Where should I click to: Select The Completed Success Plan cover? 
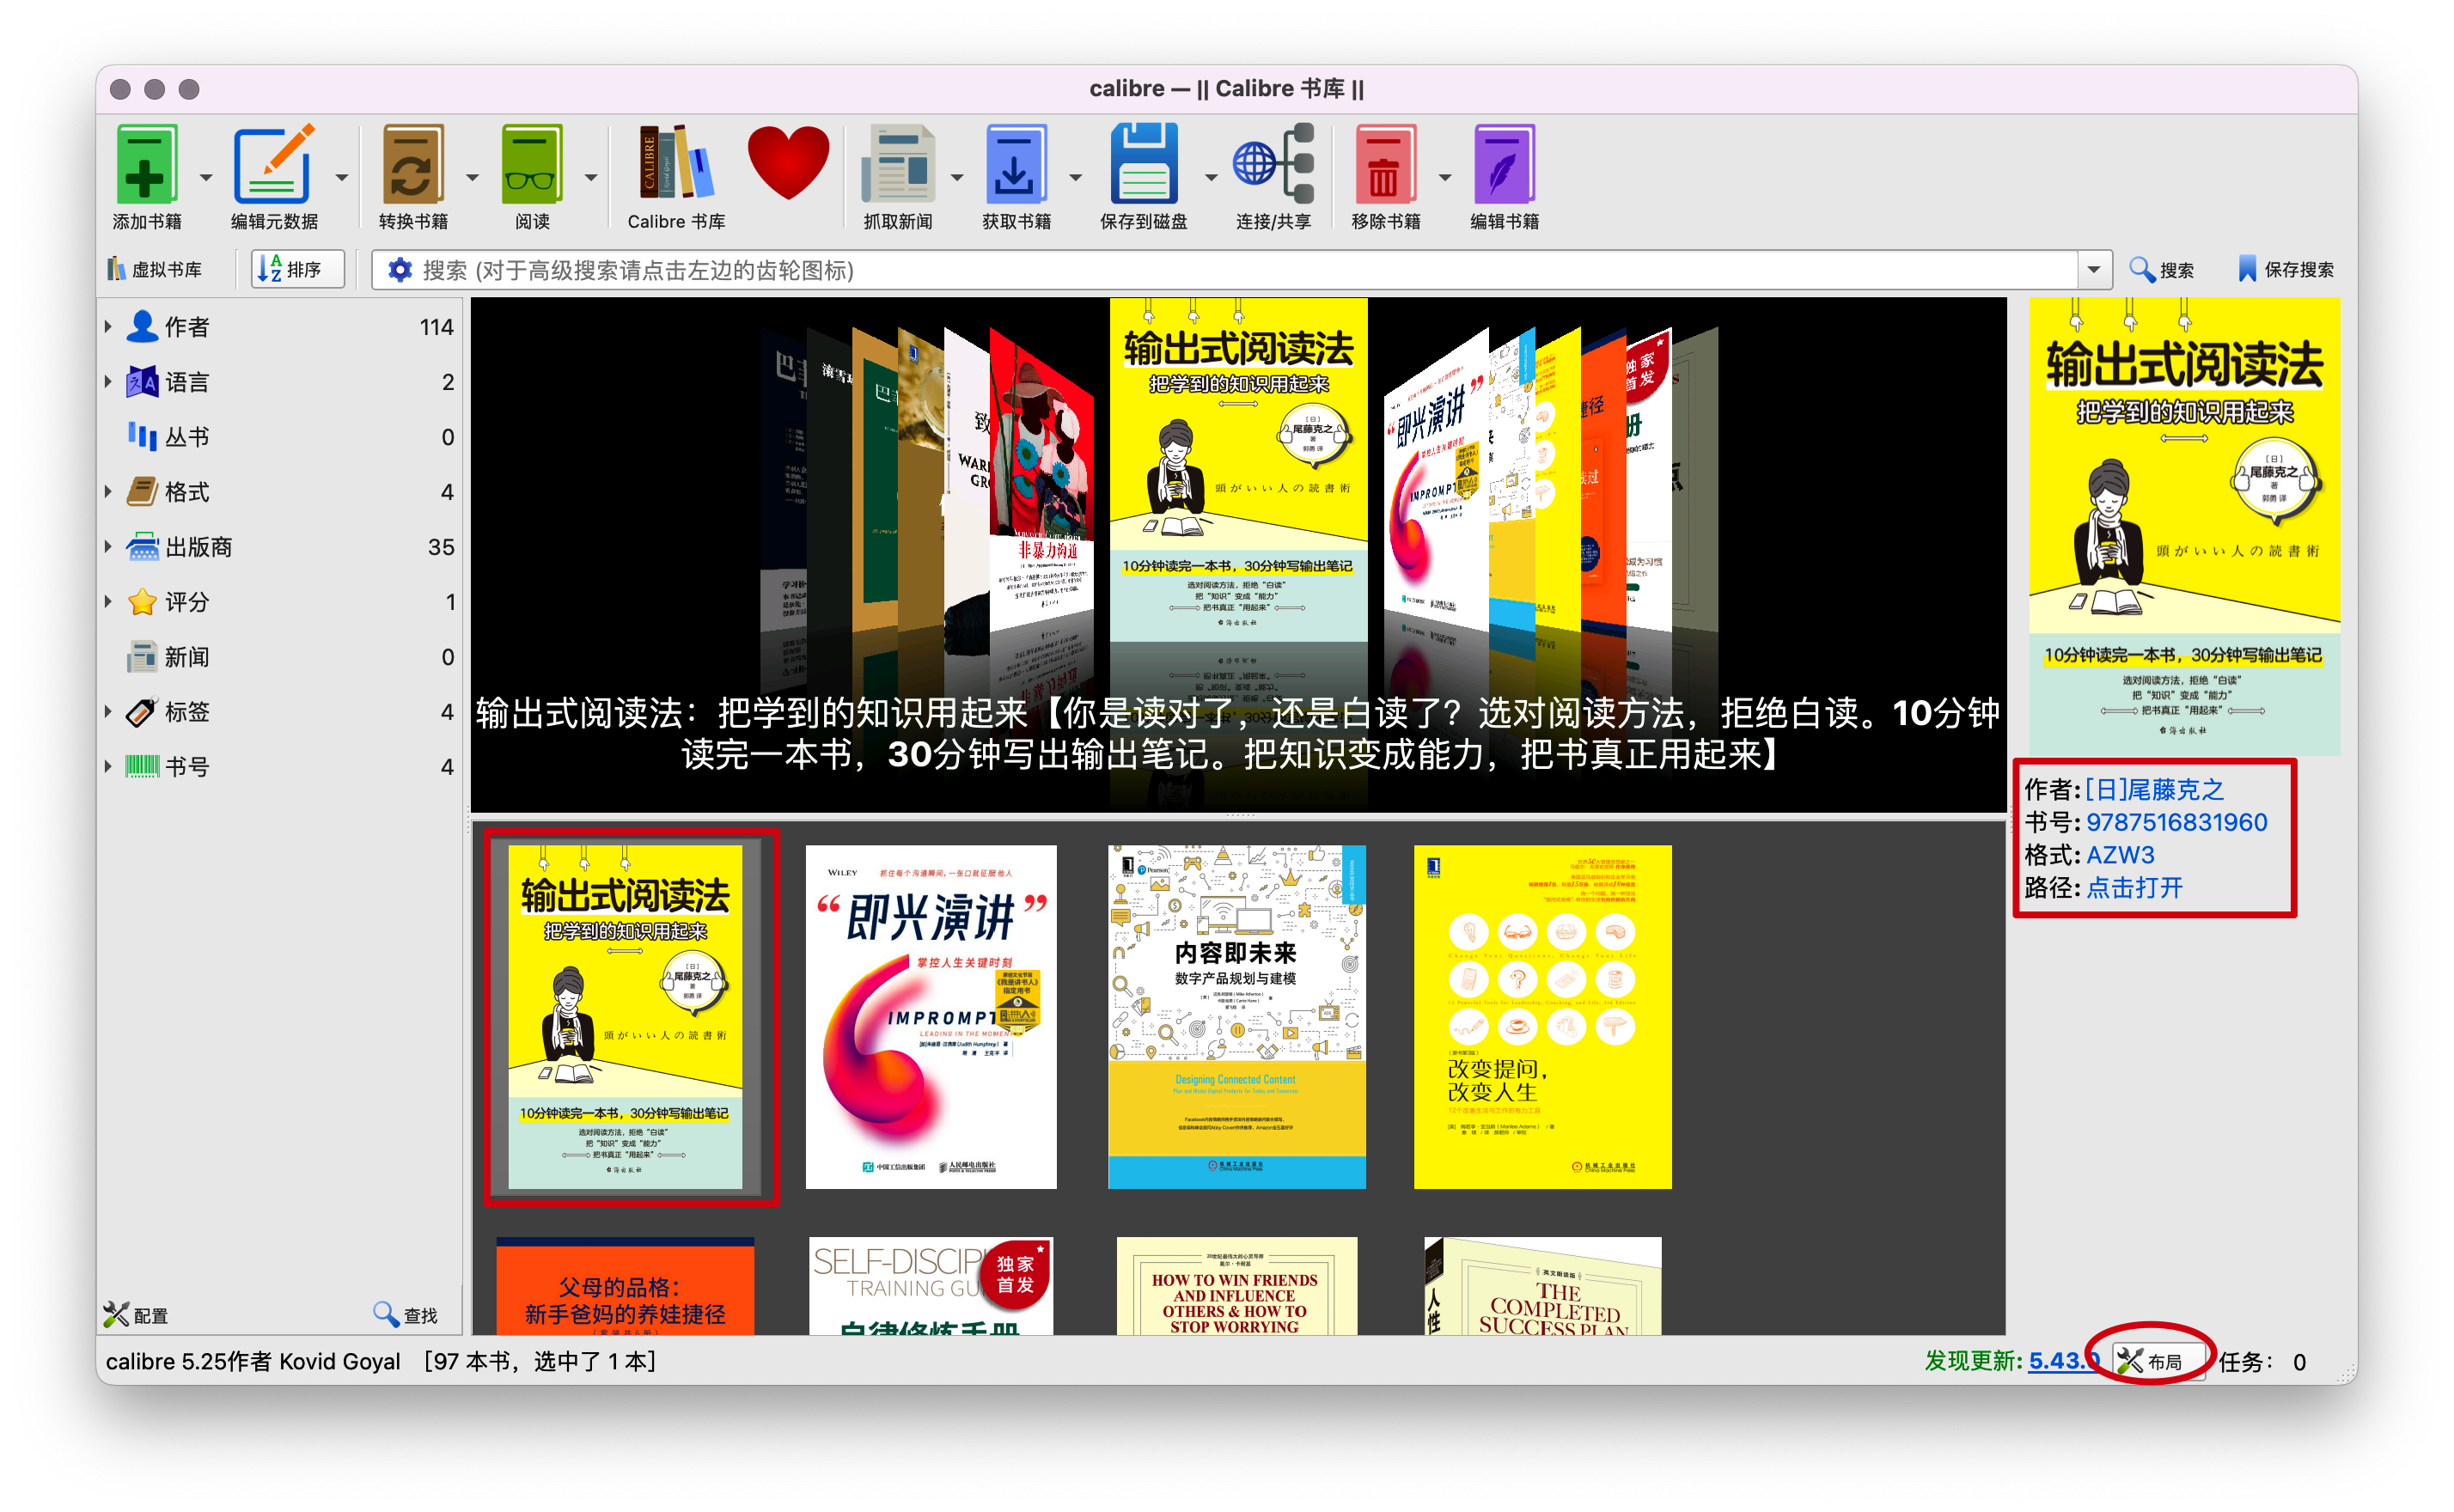(1542, 1286)
